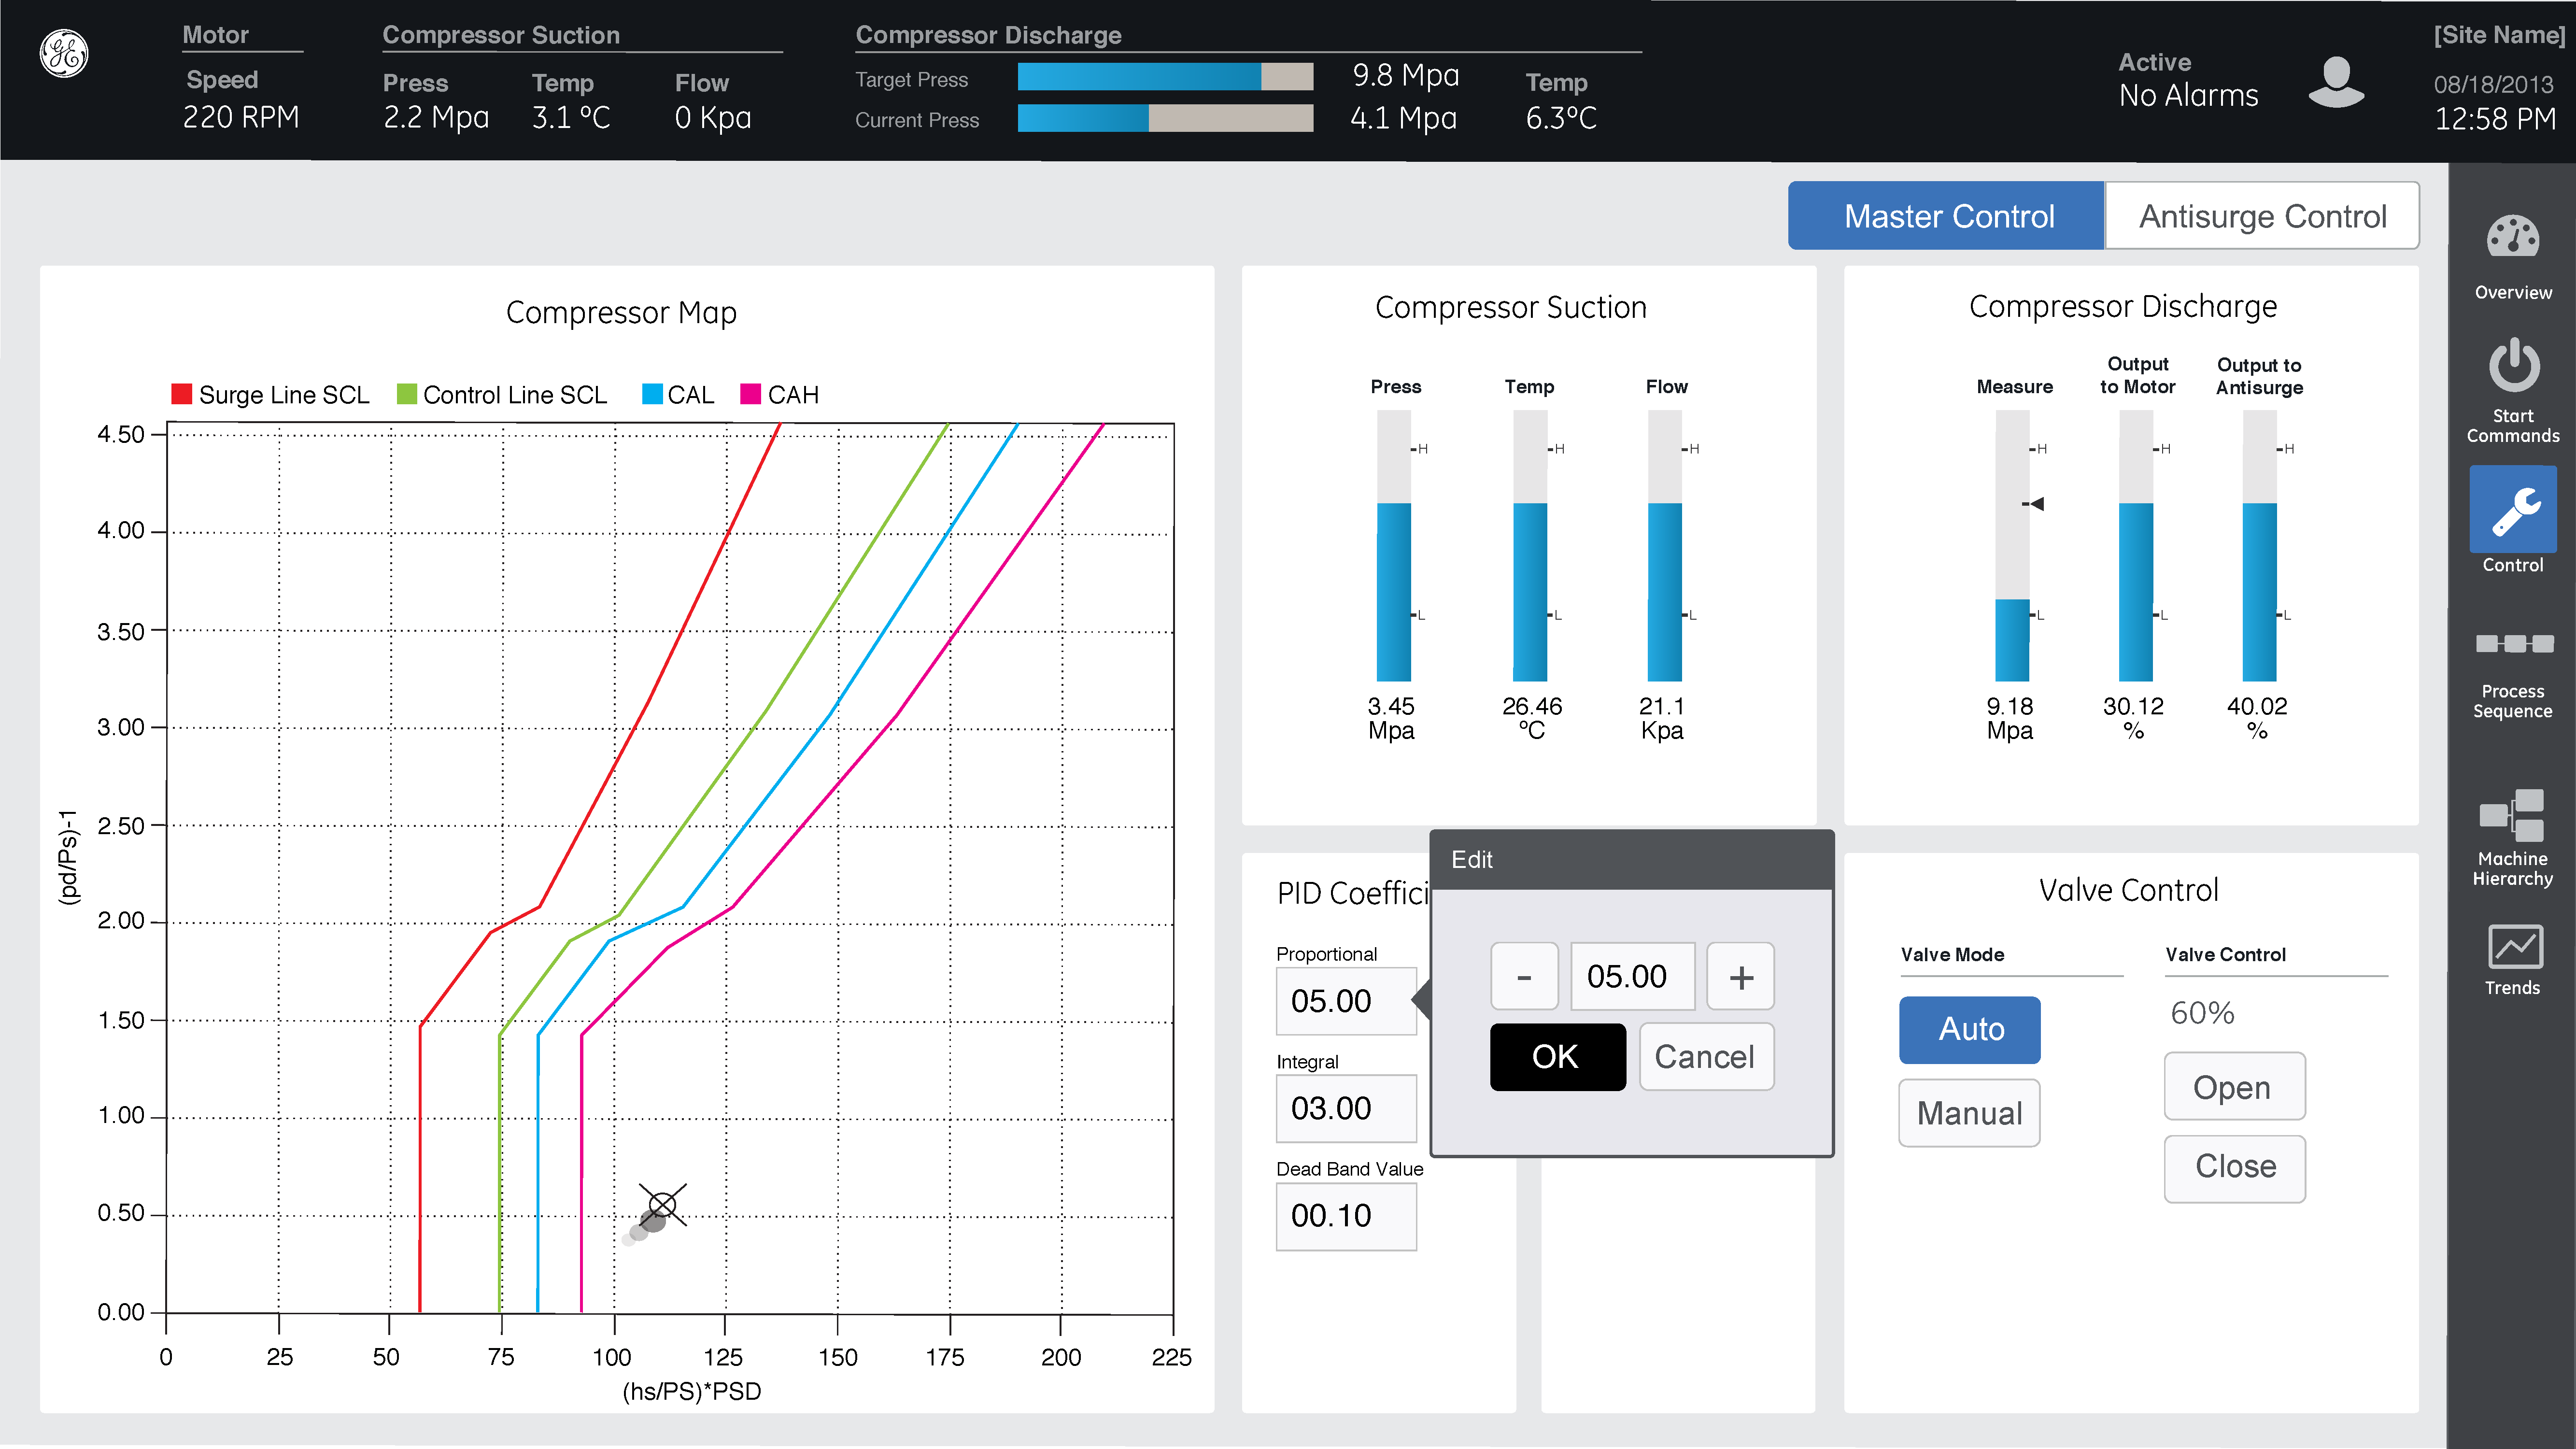The height and width of the screenshot is (1449, 2576).
Task: Click the Edit dialog value field 05.00
Action: 1632,976
